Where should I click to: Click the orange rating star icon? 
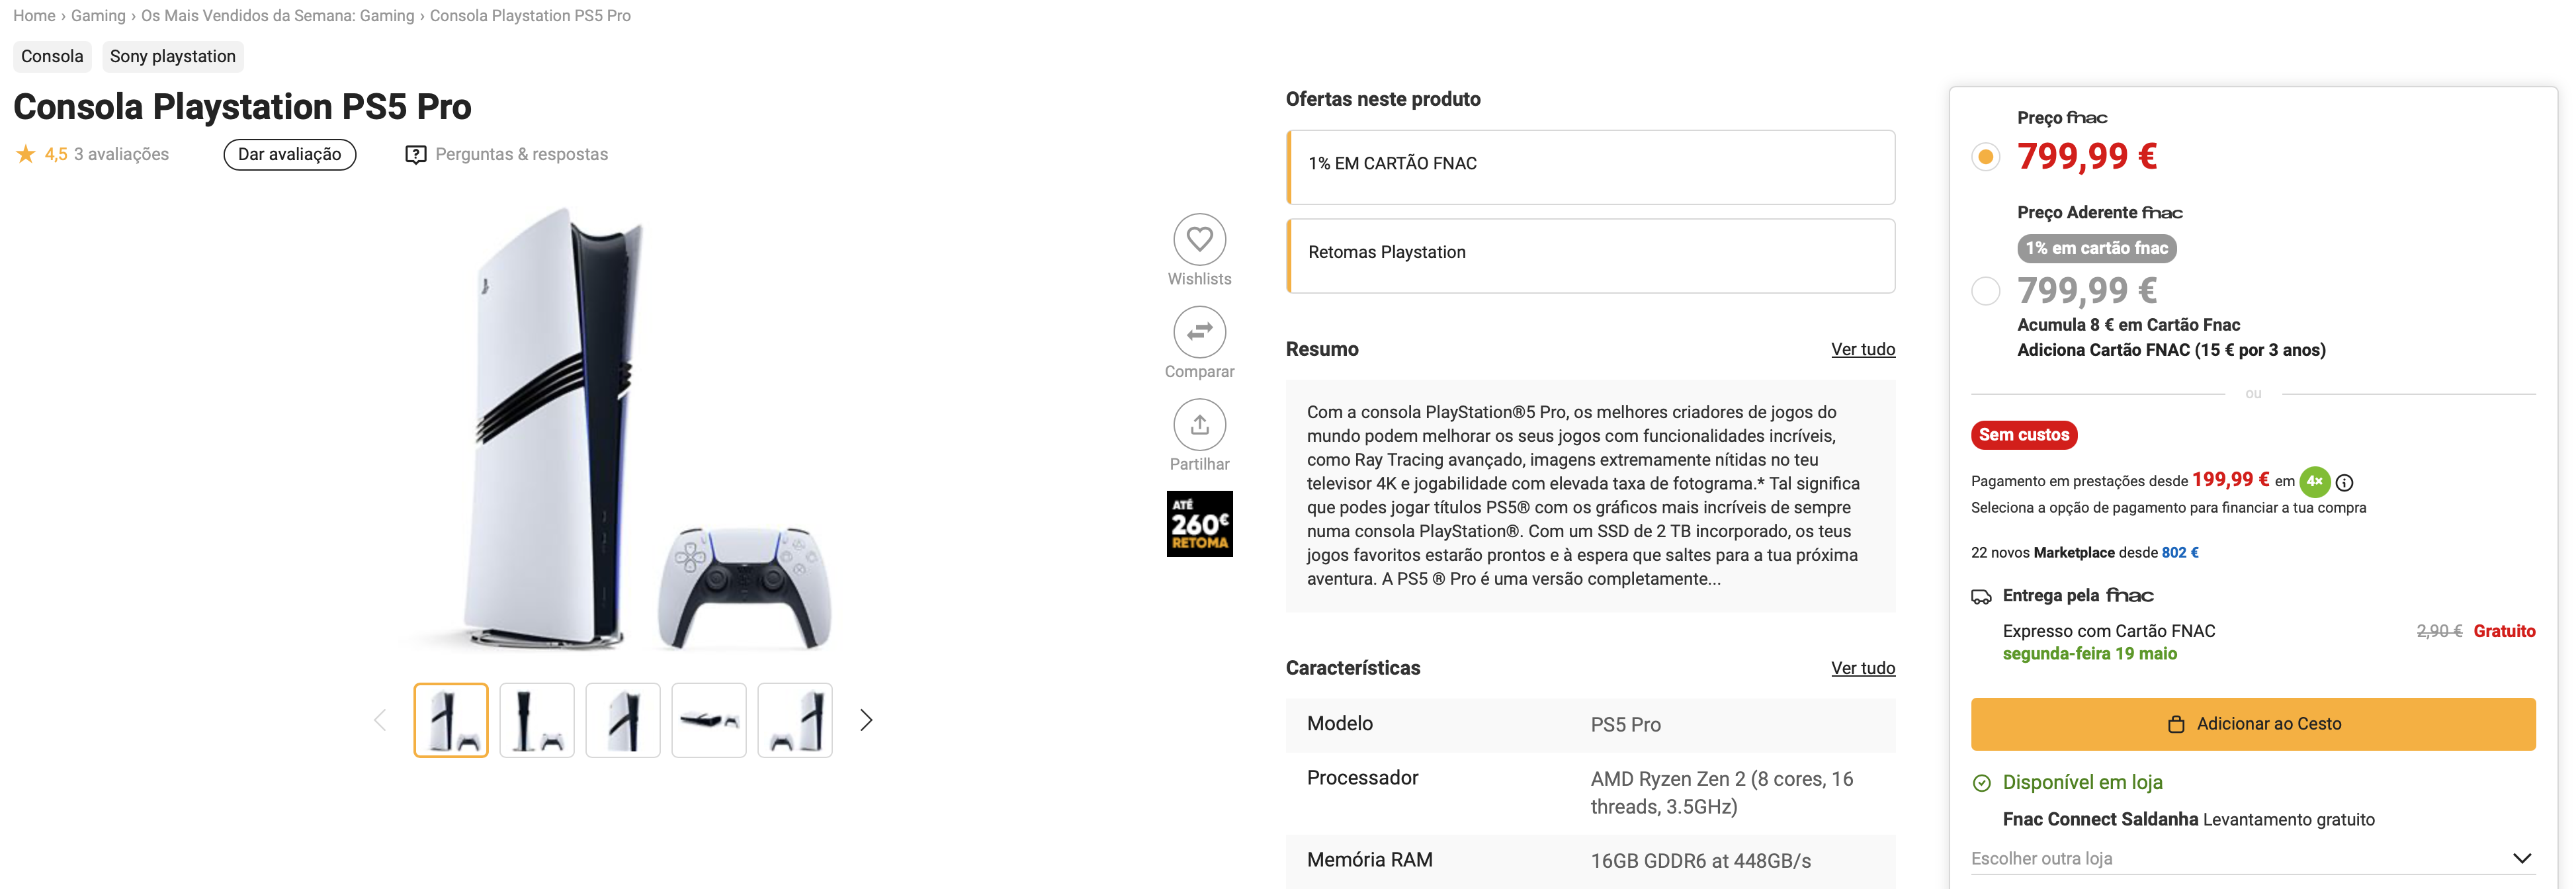[x=26, y=154]
